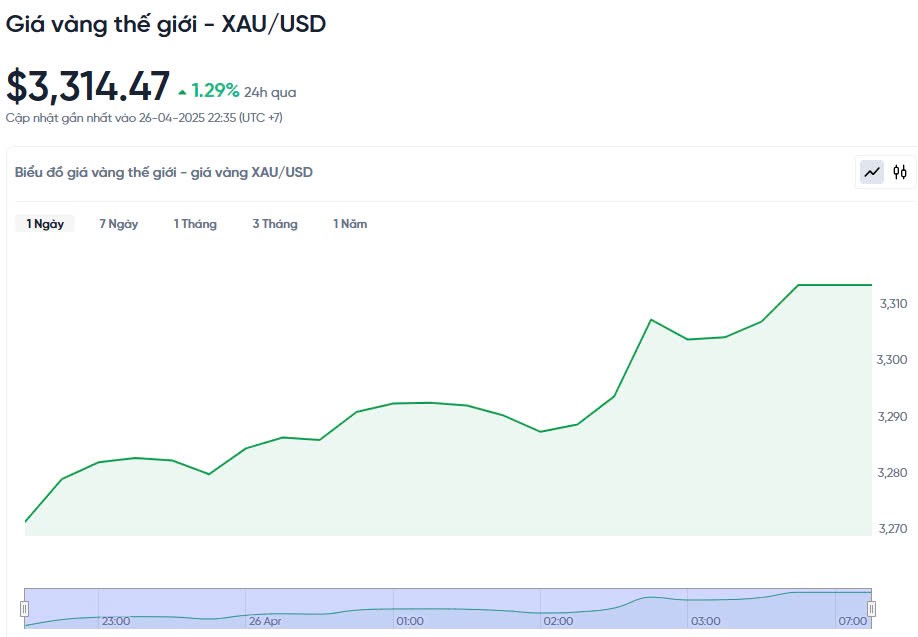Click the 23:00 label in navigator timeline

point(115,621)
